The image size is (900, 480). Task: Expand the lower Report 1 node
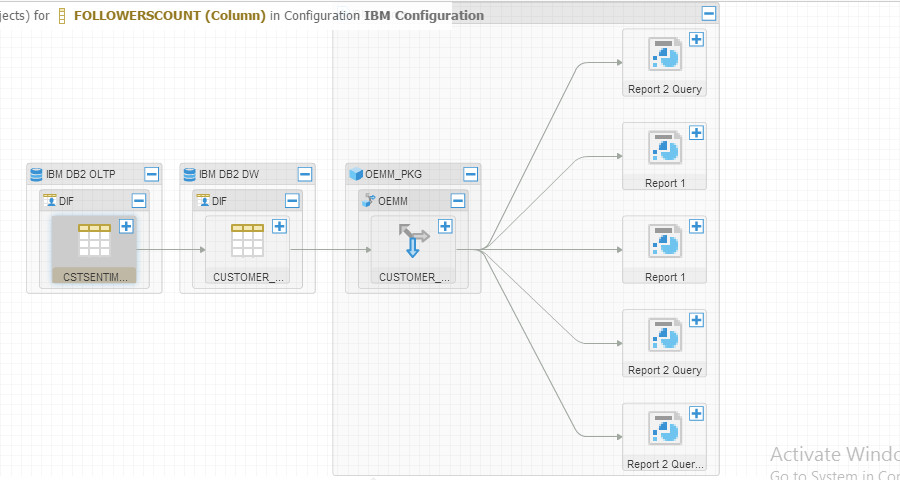point(696,226)
